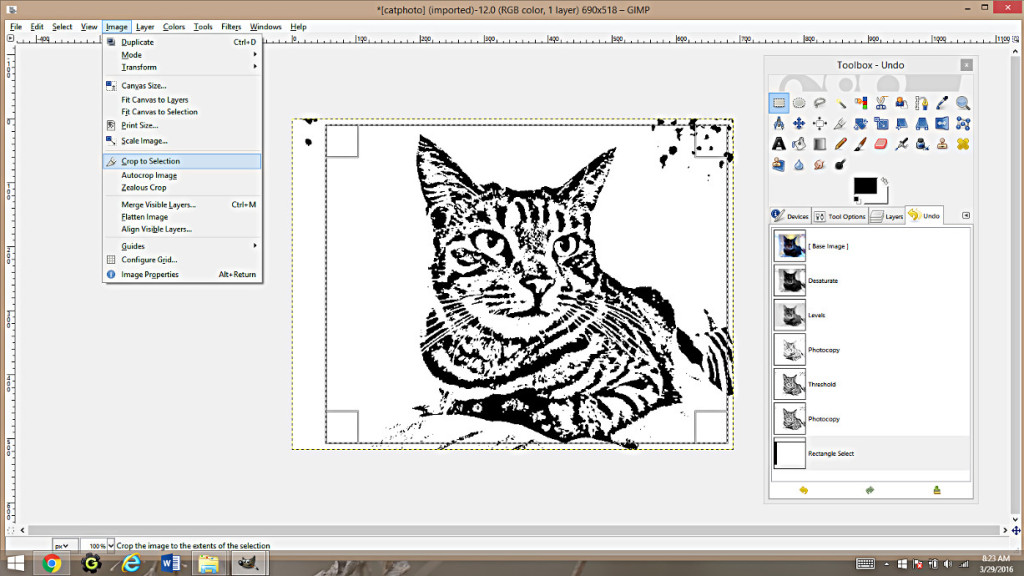The image size is (1024, 576).
Task: Choose Flatten Image
Action: coord(145,216)
